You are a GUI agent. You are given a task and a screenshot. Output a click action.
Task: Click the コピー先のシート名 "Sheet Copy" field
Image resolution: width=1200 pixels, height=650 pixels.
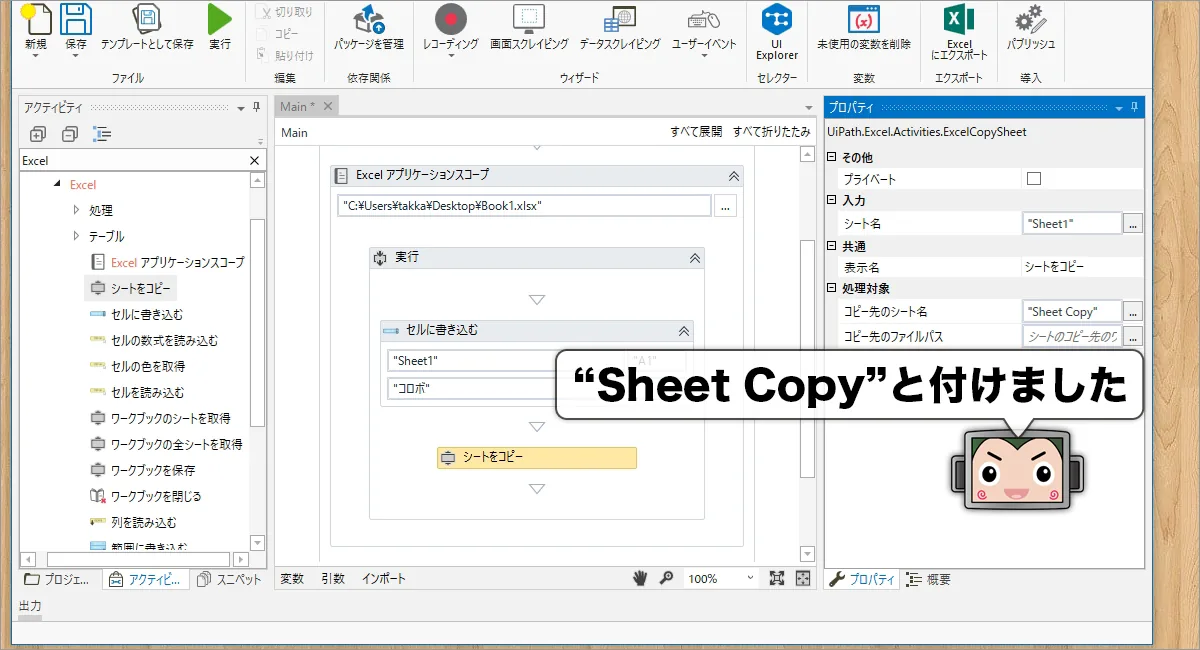[1072, 312]
